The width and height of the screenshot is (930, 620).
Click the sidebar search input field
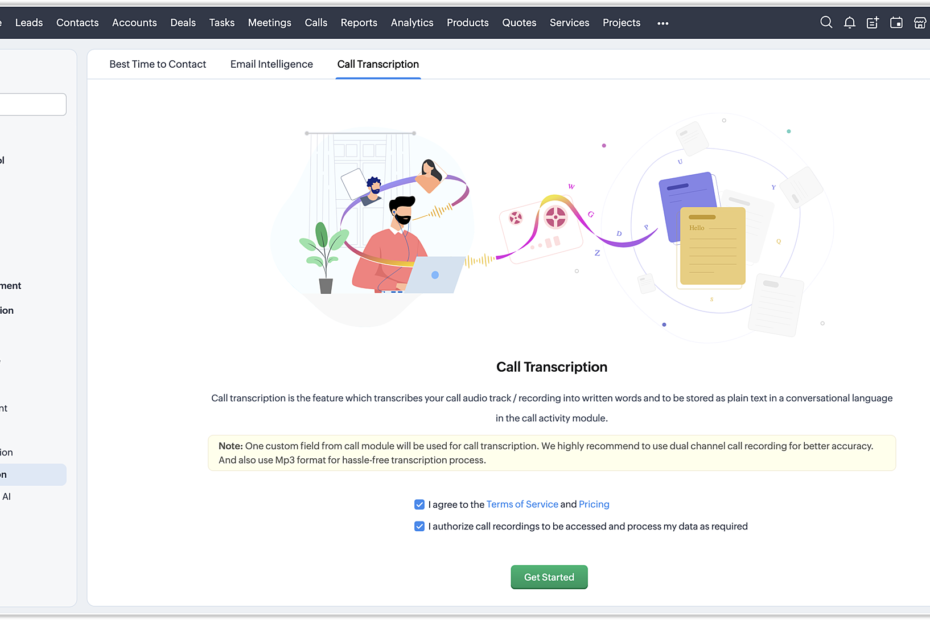[32, 104]
